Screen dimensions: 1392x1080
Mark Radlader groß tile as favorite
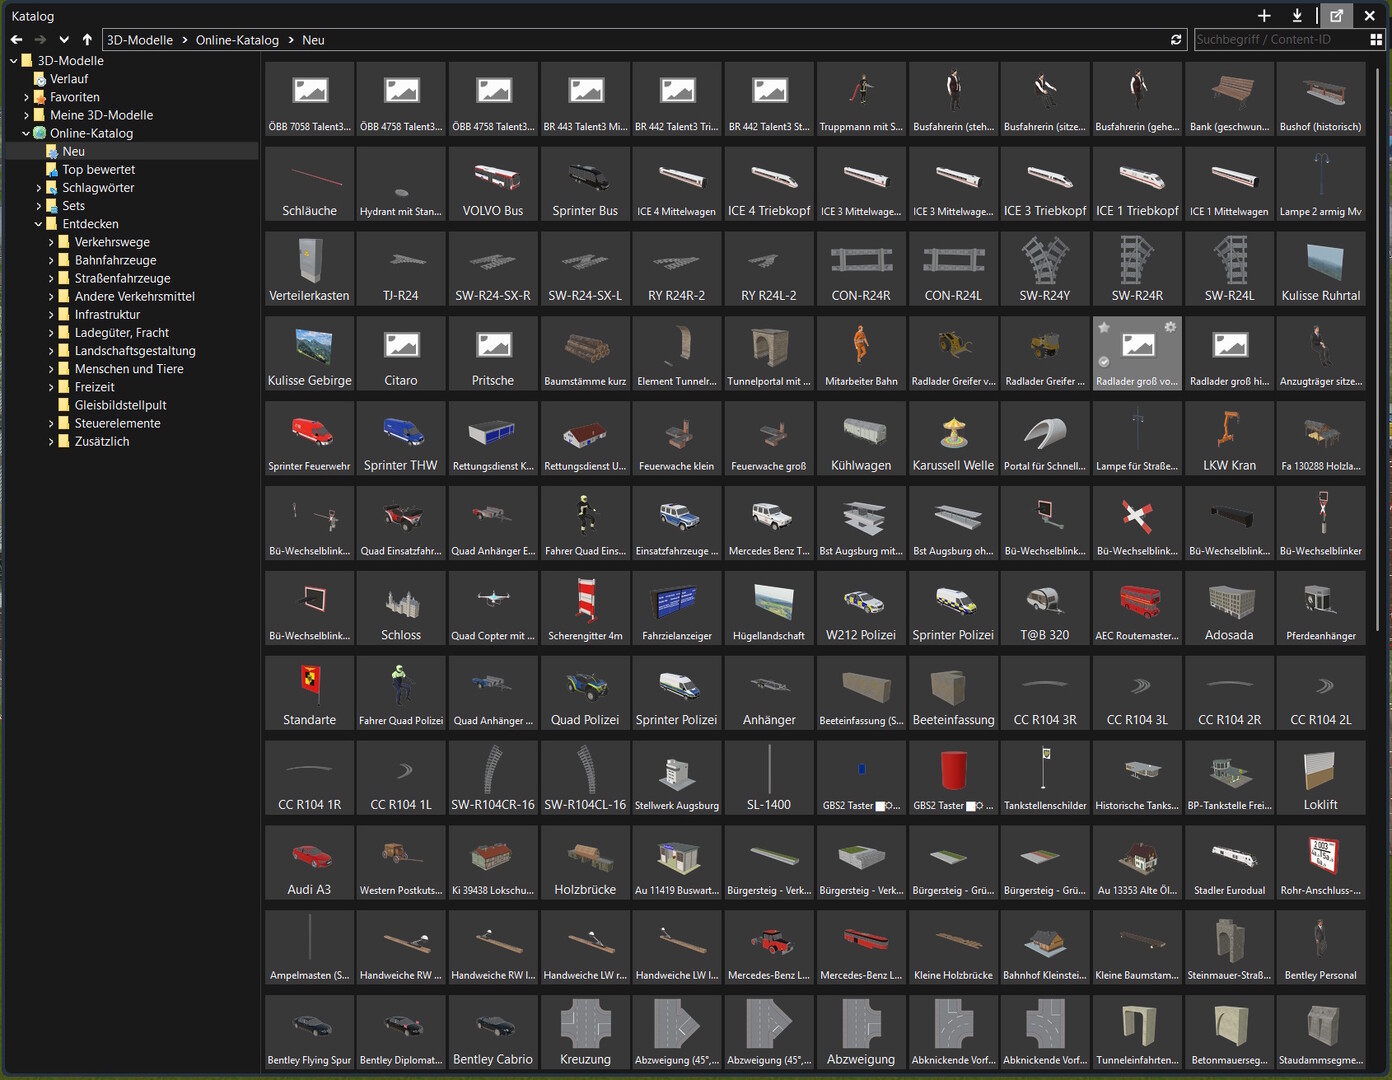[x=1104, y=327]
